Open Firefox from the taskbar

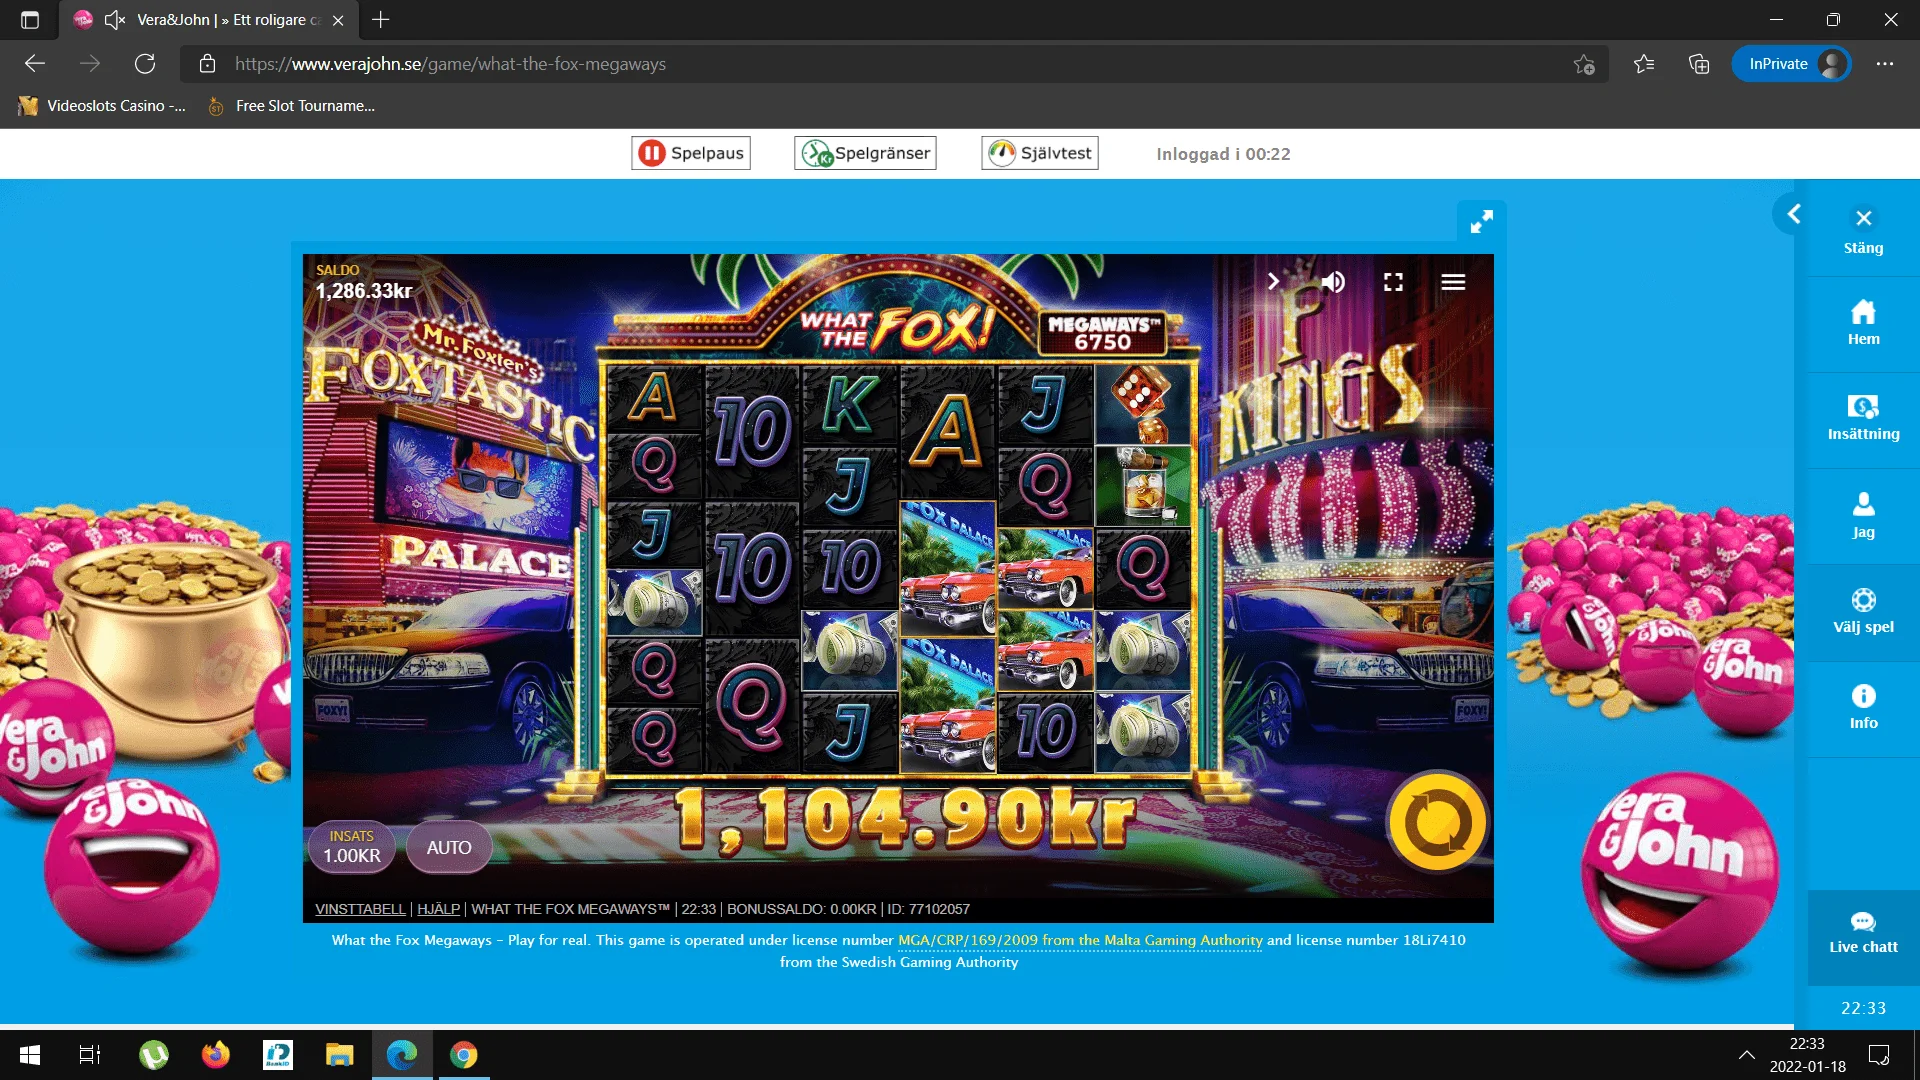click(216, 1055)
